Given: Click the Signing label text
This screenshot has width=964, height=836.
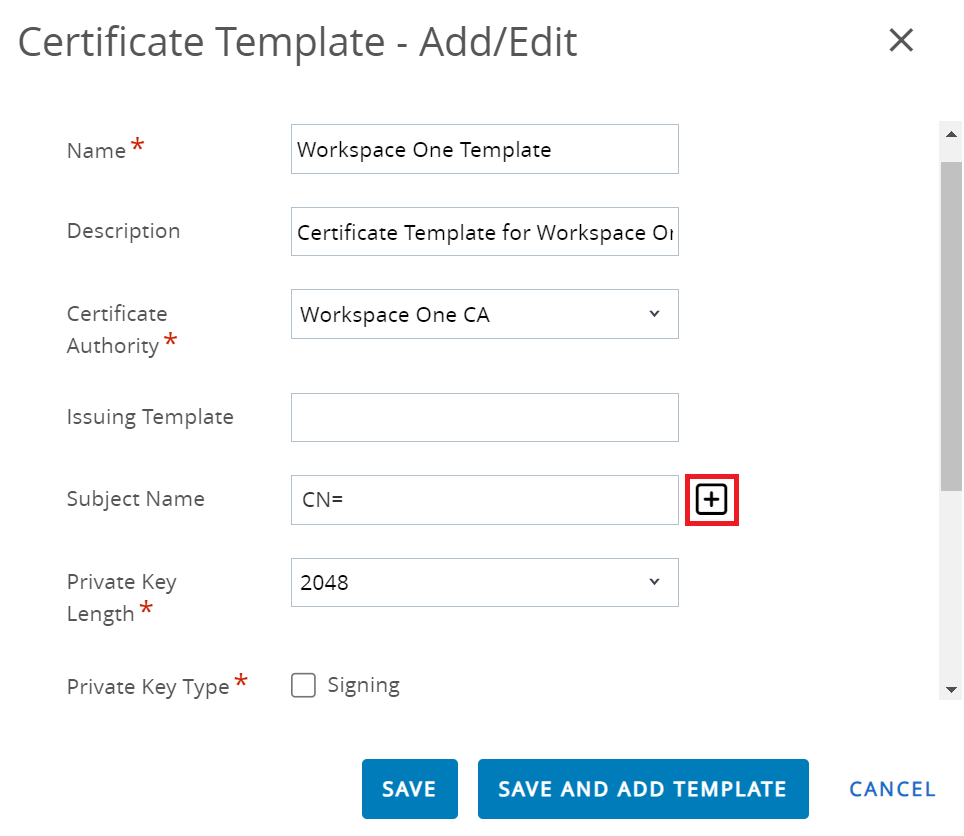Looking at the screenshot, I should 363,685.
